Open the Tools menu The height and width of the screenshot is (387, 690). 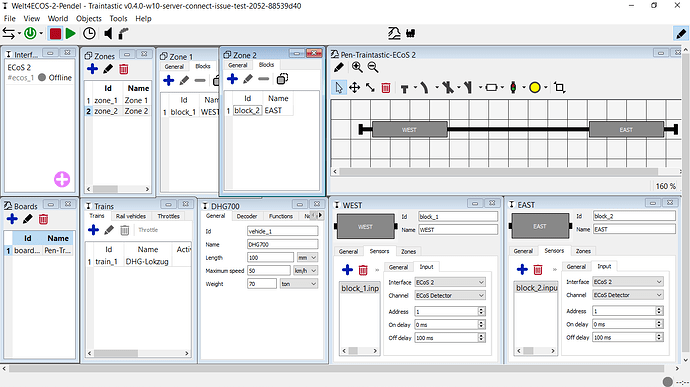[118, 18]
